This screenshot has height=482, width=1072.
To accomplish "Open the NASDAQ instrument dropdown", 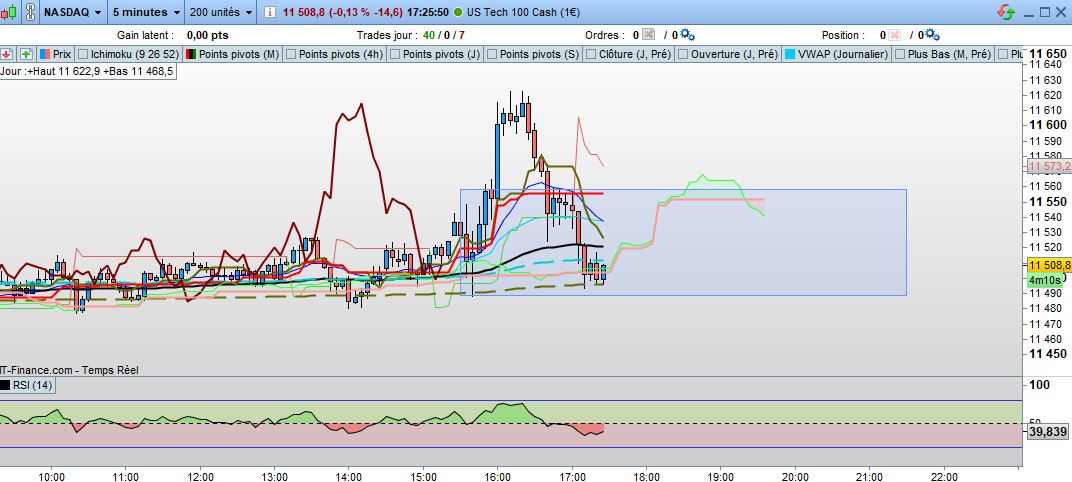I will 72,12.
